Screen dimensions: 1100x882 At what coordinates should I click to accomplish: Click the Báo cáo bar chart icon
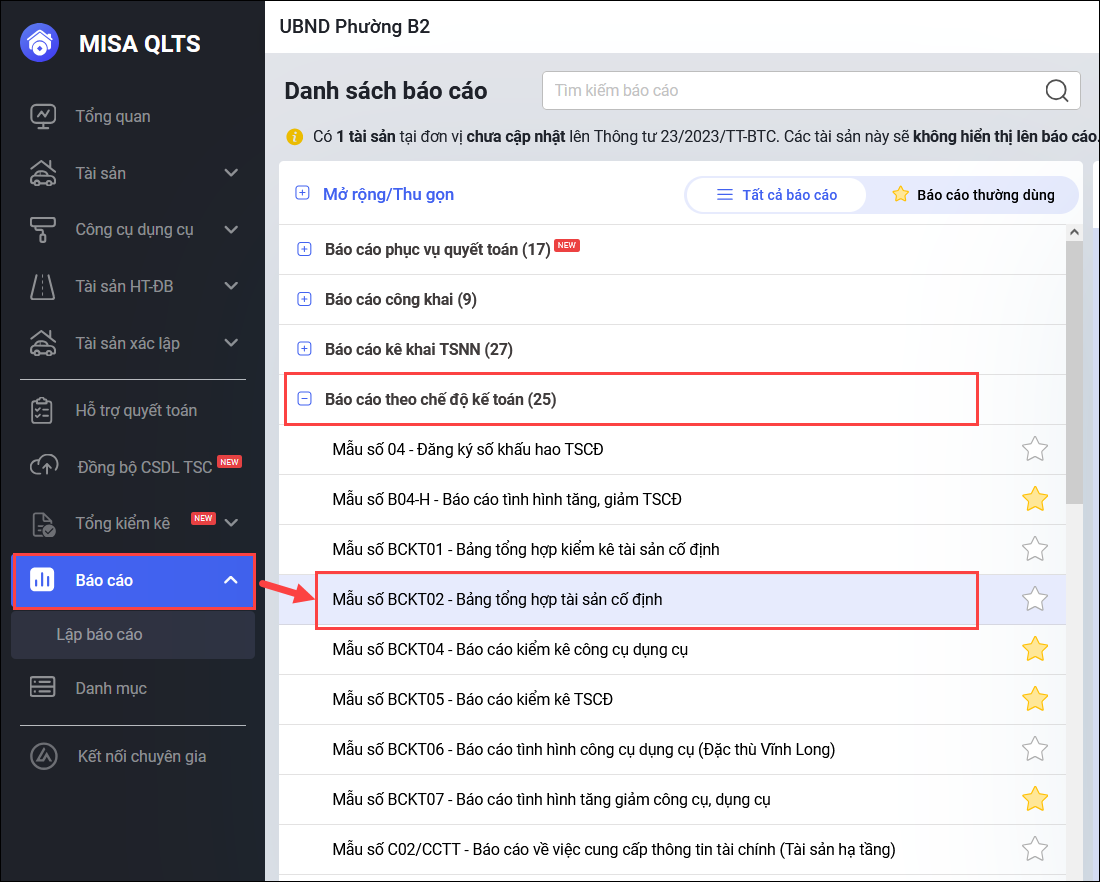[42, 580]
